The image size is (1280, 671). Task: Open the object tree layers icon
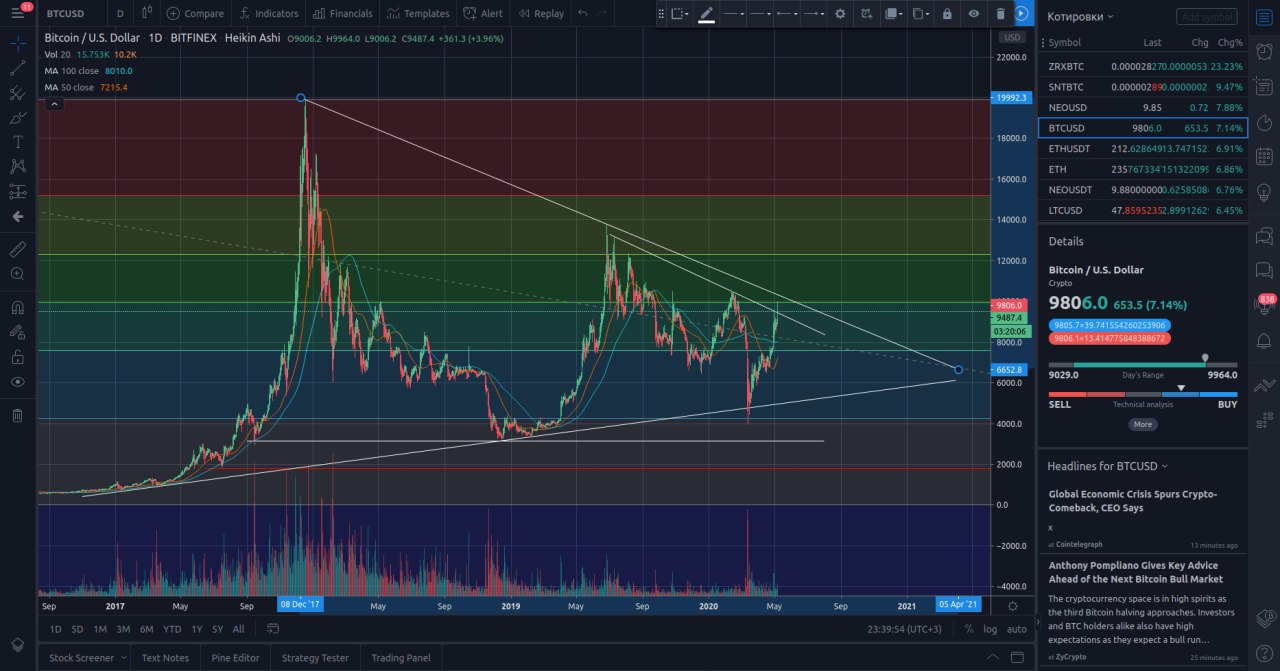click(17, 645)
